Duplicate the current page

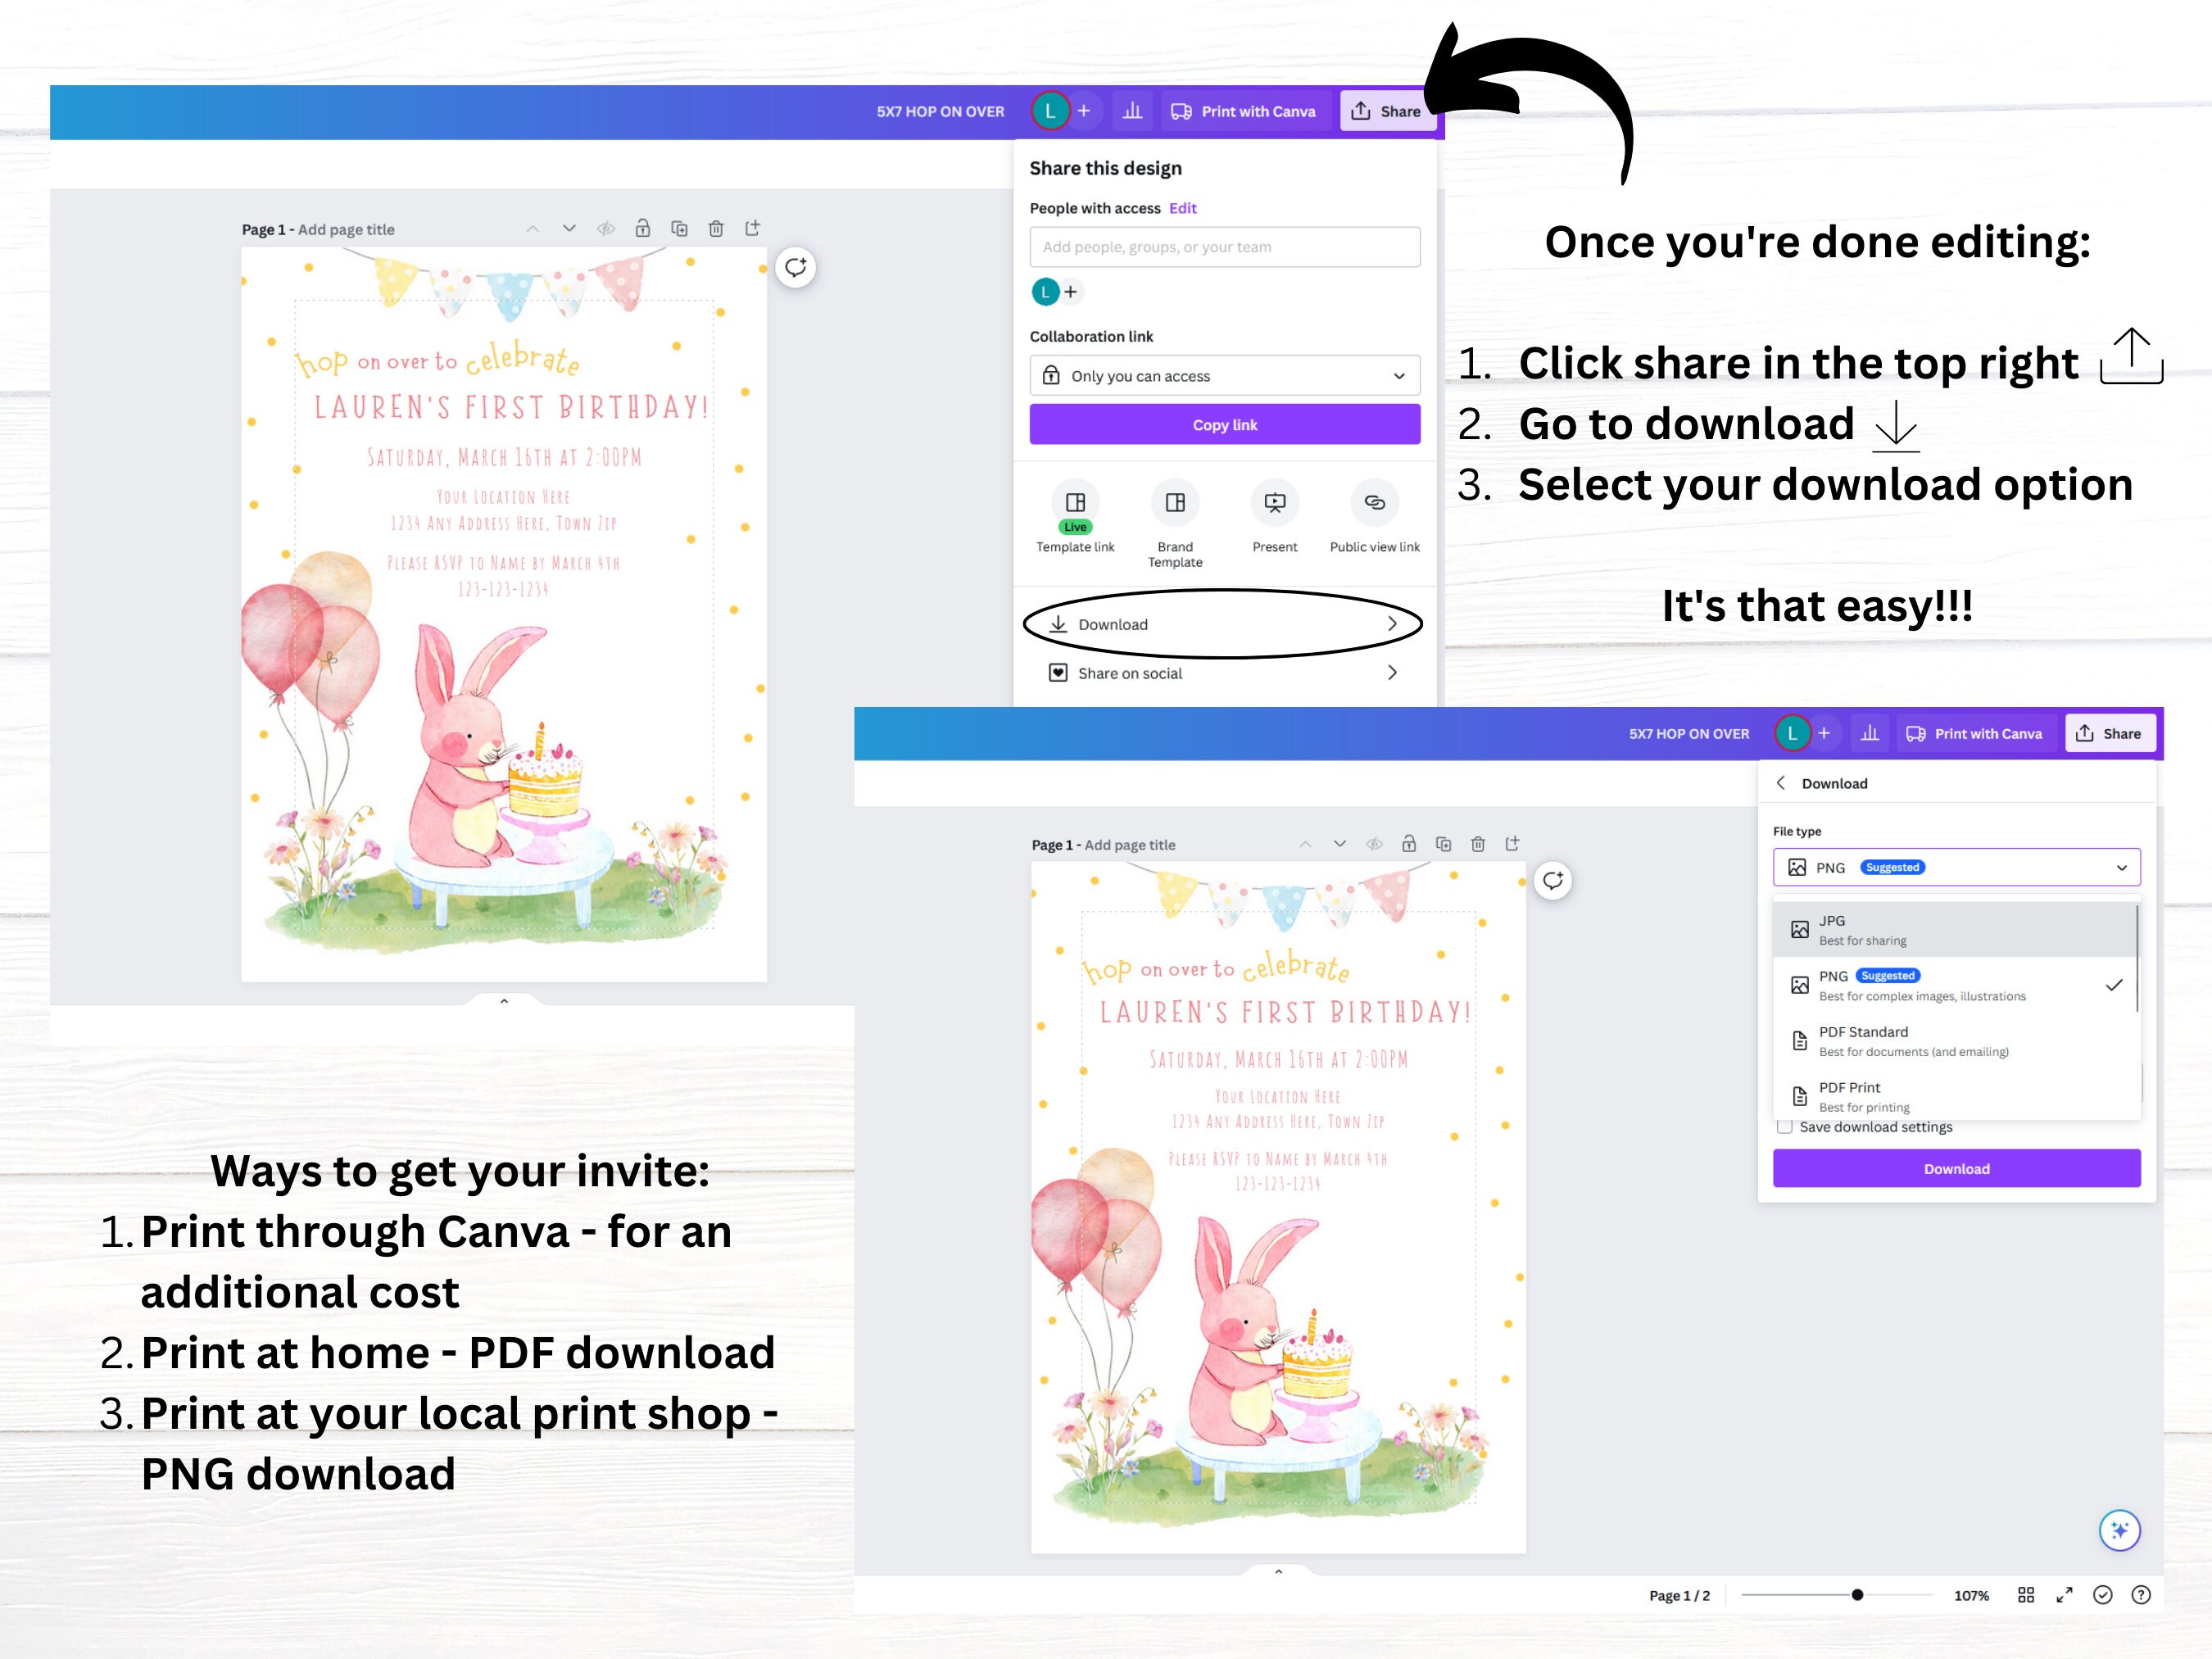coord(679,228)
